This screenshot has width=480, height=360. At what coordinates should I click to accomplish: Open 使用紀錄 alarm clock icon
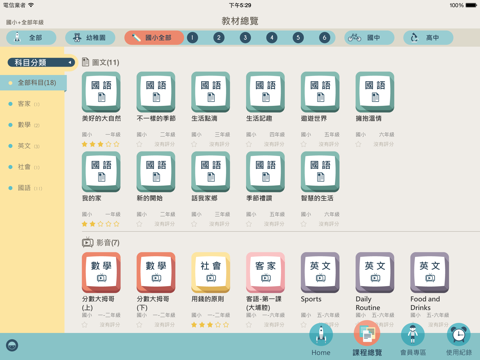459,335
